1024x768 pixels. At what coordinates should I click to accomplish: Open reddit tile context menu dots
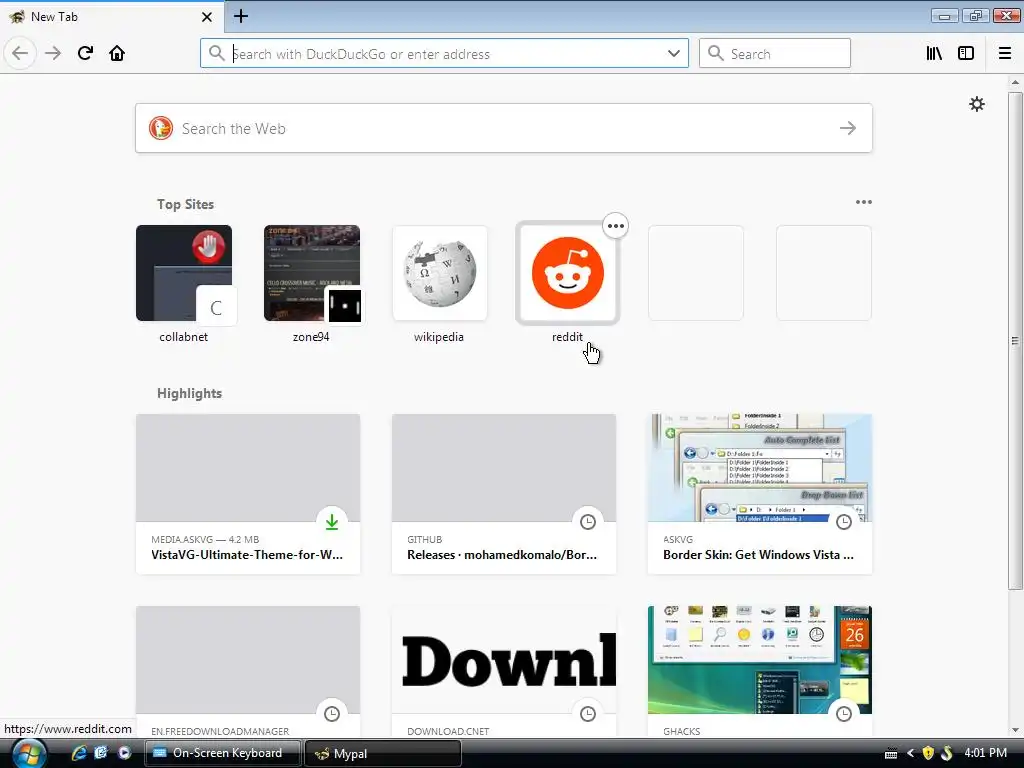(x=616, y=226)
